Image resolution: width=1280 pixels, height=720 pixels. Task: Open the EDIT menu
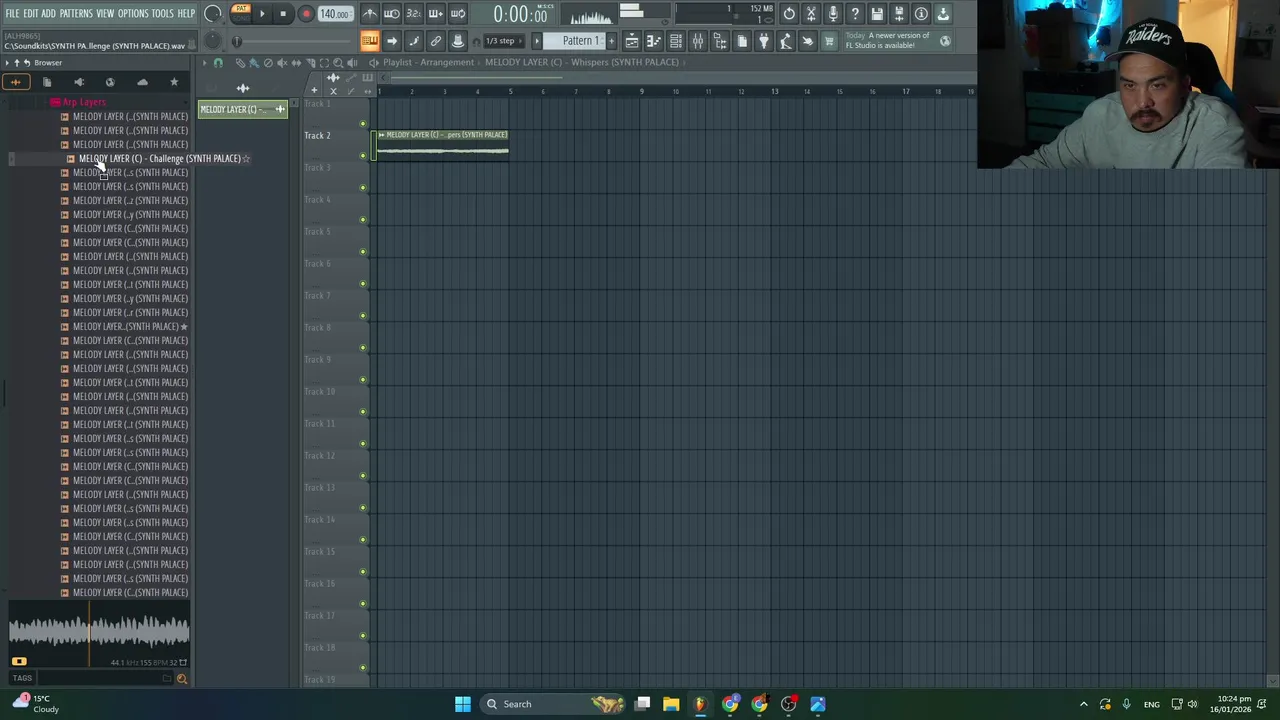coord(31,13)
